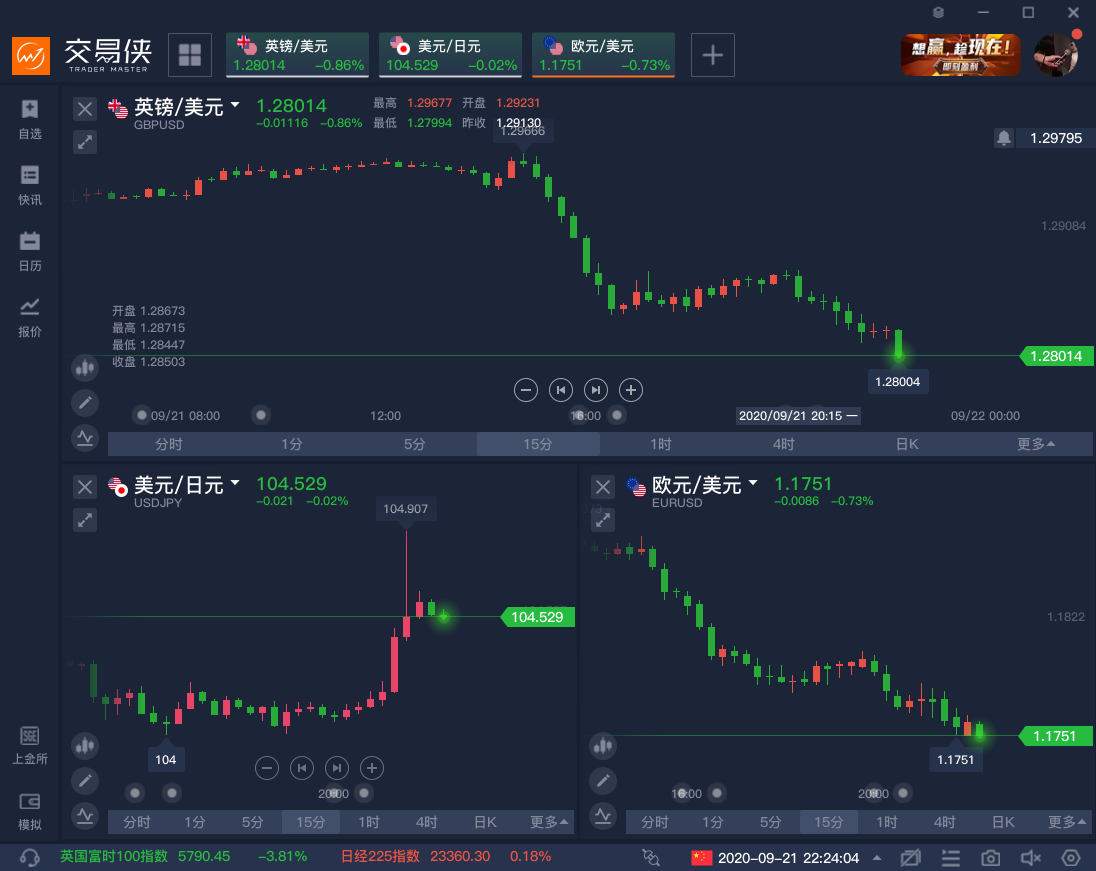Open the user profile avatar
Screen dimensions: 1096x871
point(1055,55)
